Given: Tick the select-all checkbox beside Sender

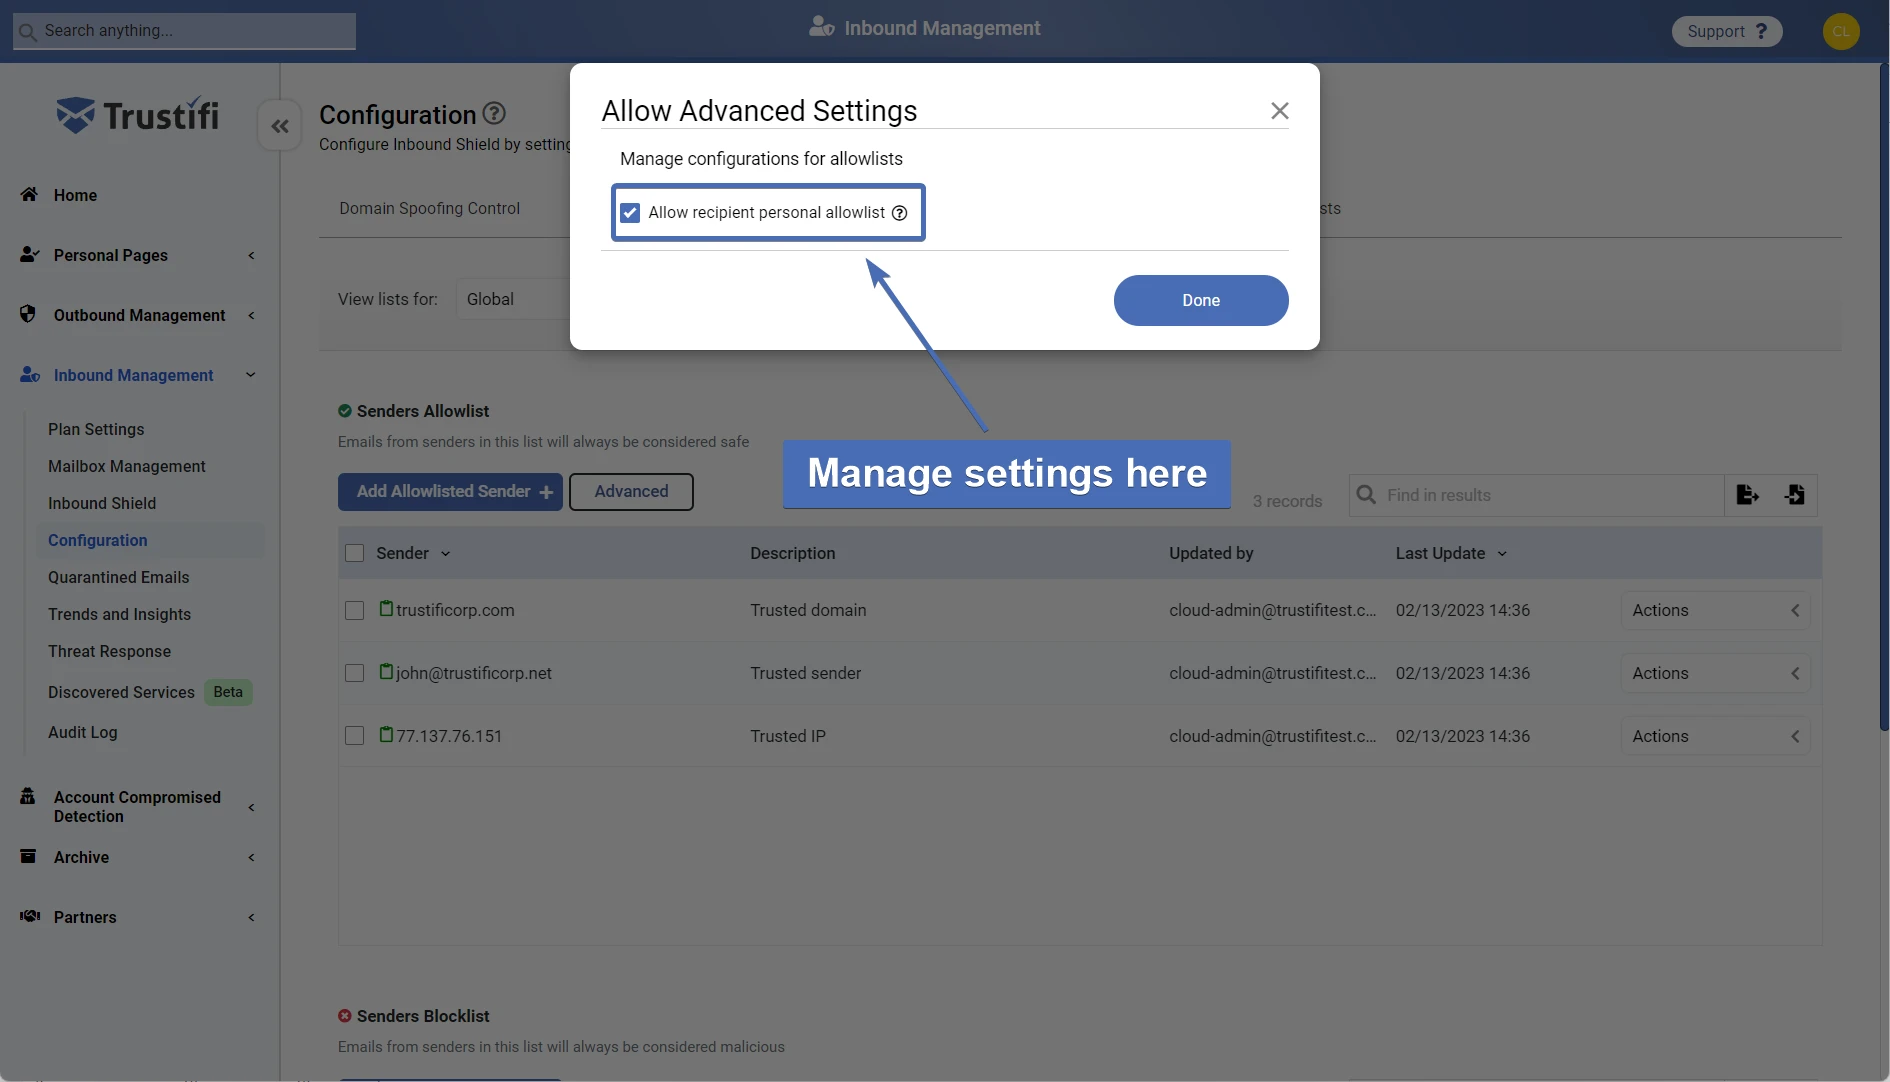Looking at the screenshot, I should 354,554.
